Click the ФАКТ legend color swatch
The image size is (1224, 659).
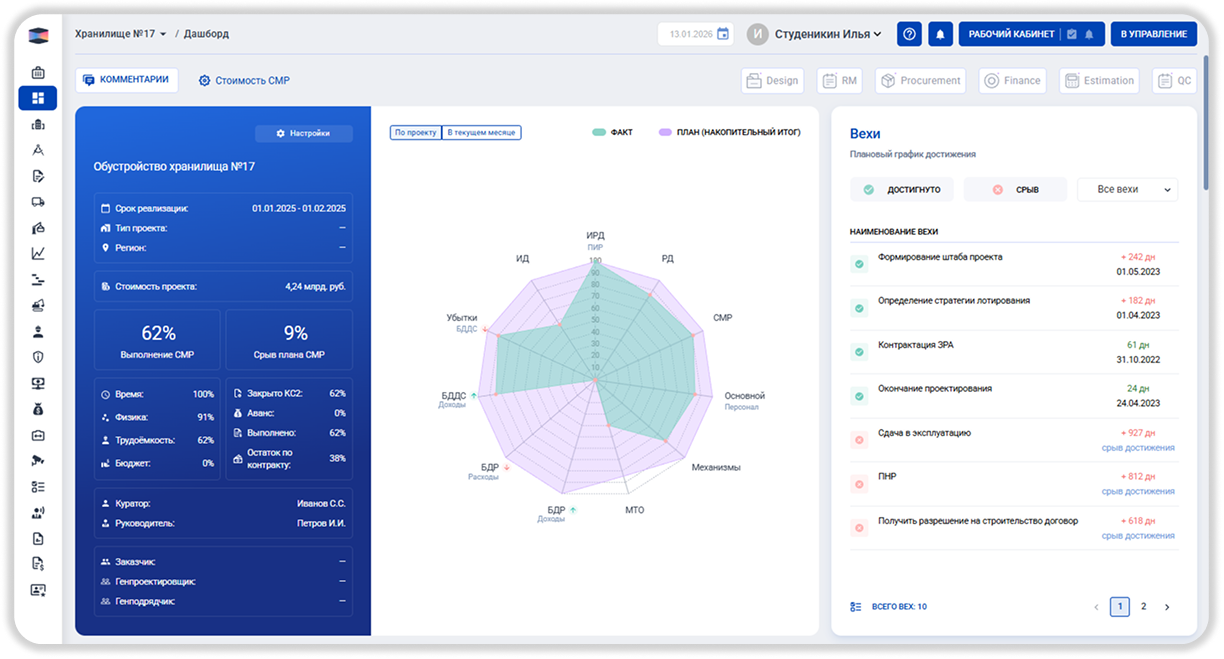click(x=599, y=132)
